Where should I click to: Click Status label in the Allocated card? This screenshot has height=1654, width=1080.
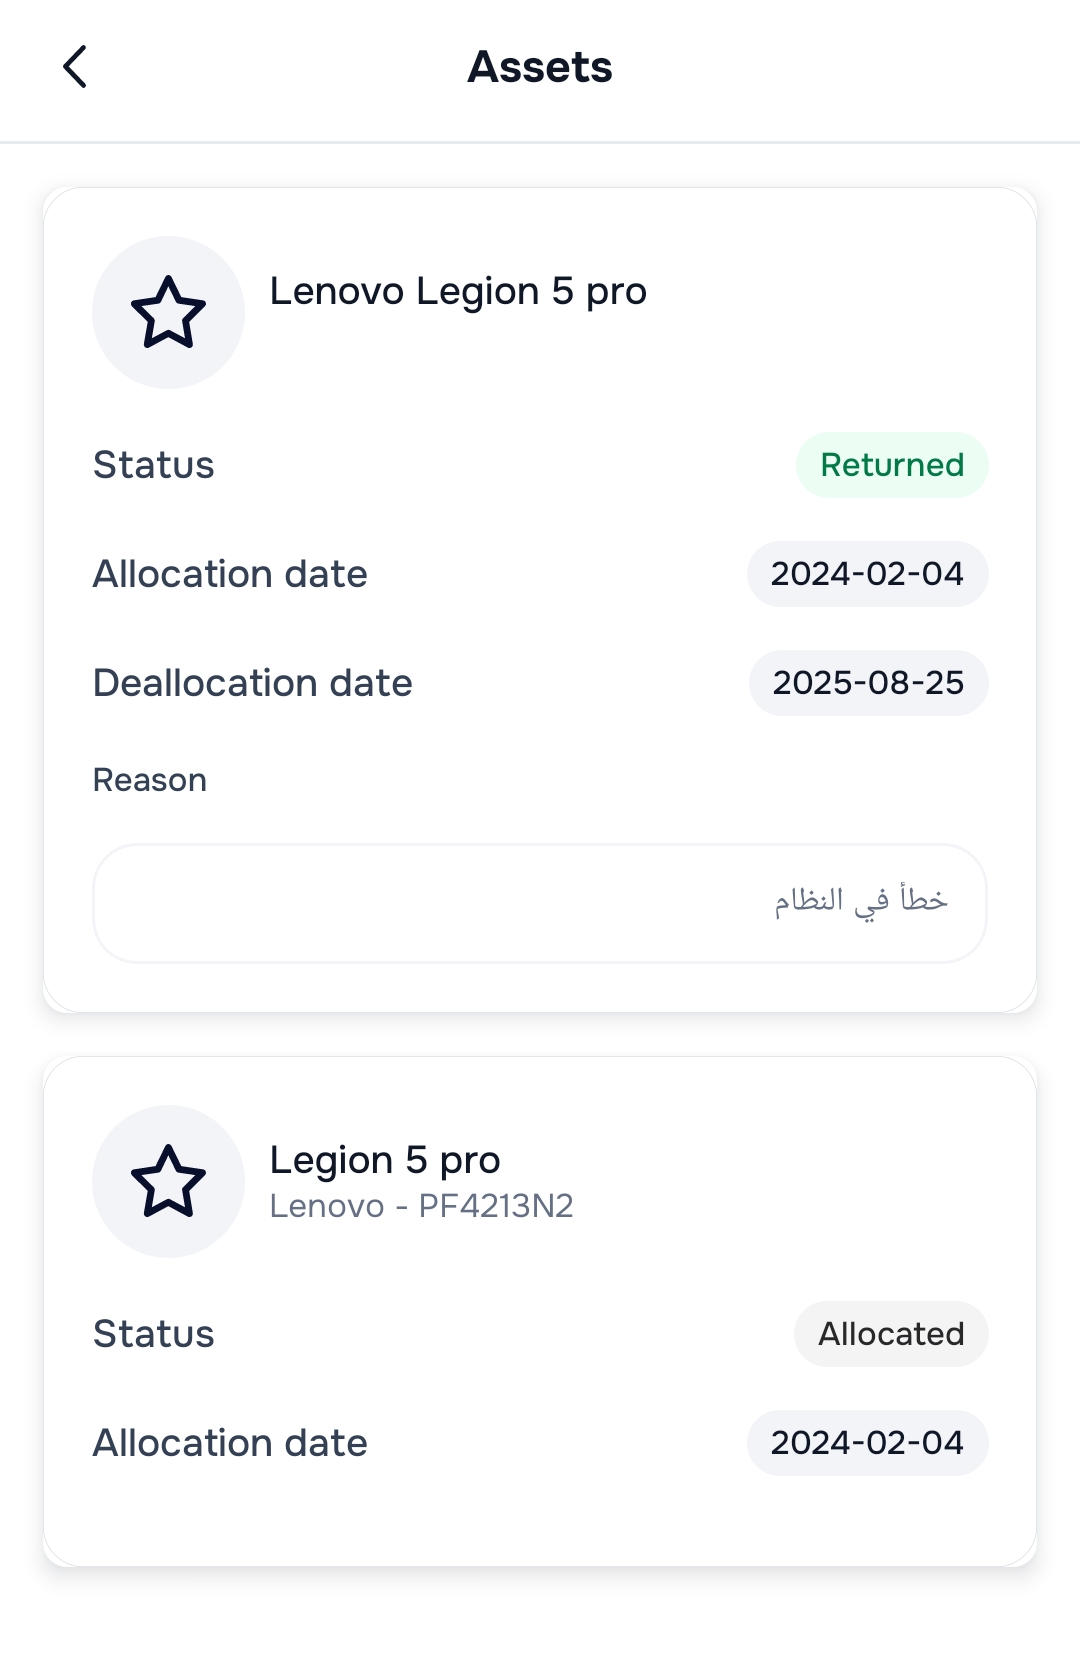tap(153, 1334)
